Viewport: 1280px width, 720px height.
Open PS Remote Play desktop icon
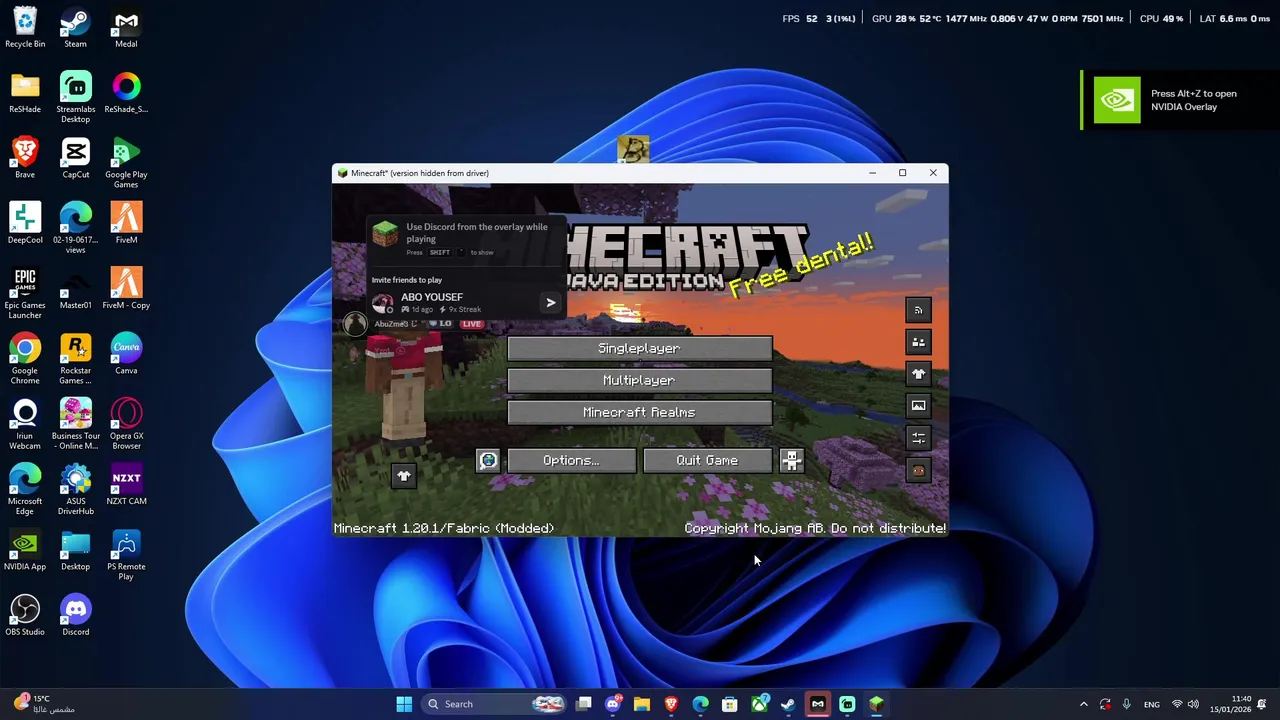(126, 555)
